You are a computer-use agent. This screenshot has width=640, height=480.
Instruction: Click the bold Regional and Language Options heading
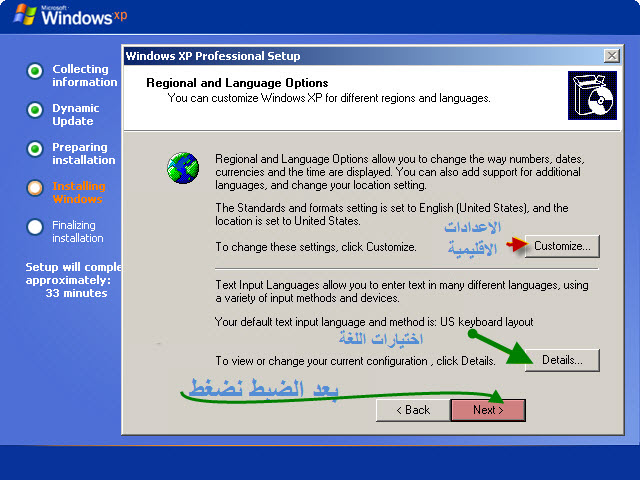coord(237,83)
